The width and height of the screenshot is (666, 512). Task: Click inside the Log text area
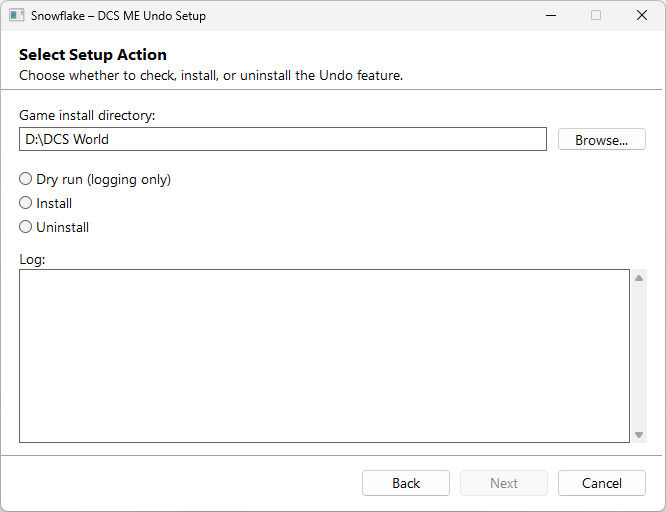[325, 356]
